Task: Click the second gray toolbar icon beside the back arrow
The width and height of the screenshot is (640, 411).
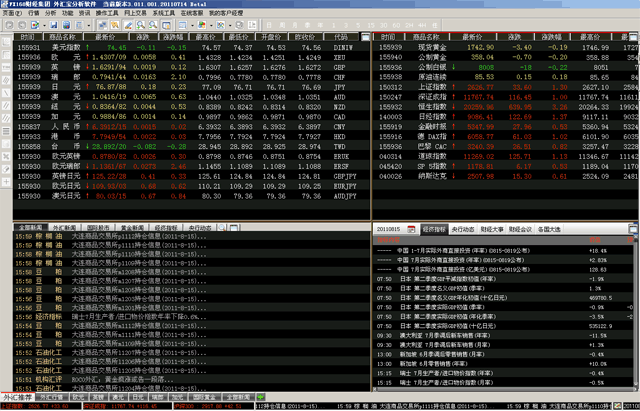Action: click(22, 25)
